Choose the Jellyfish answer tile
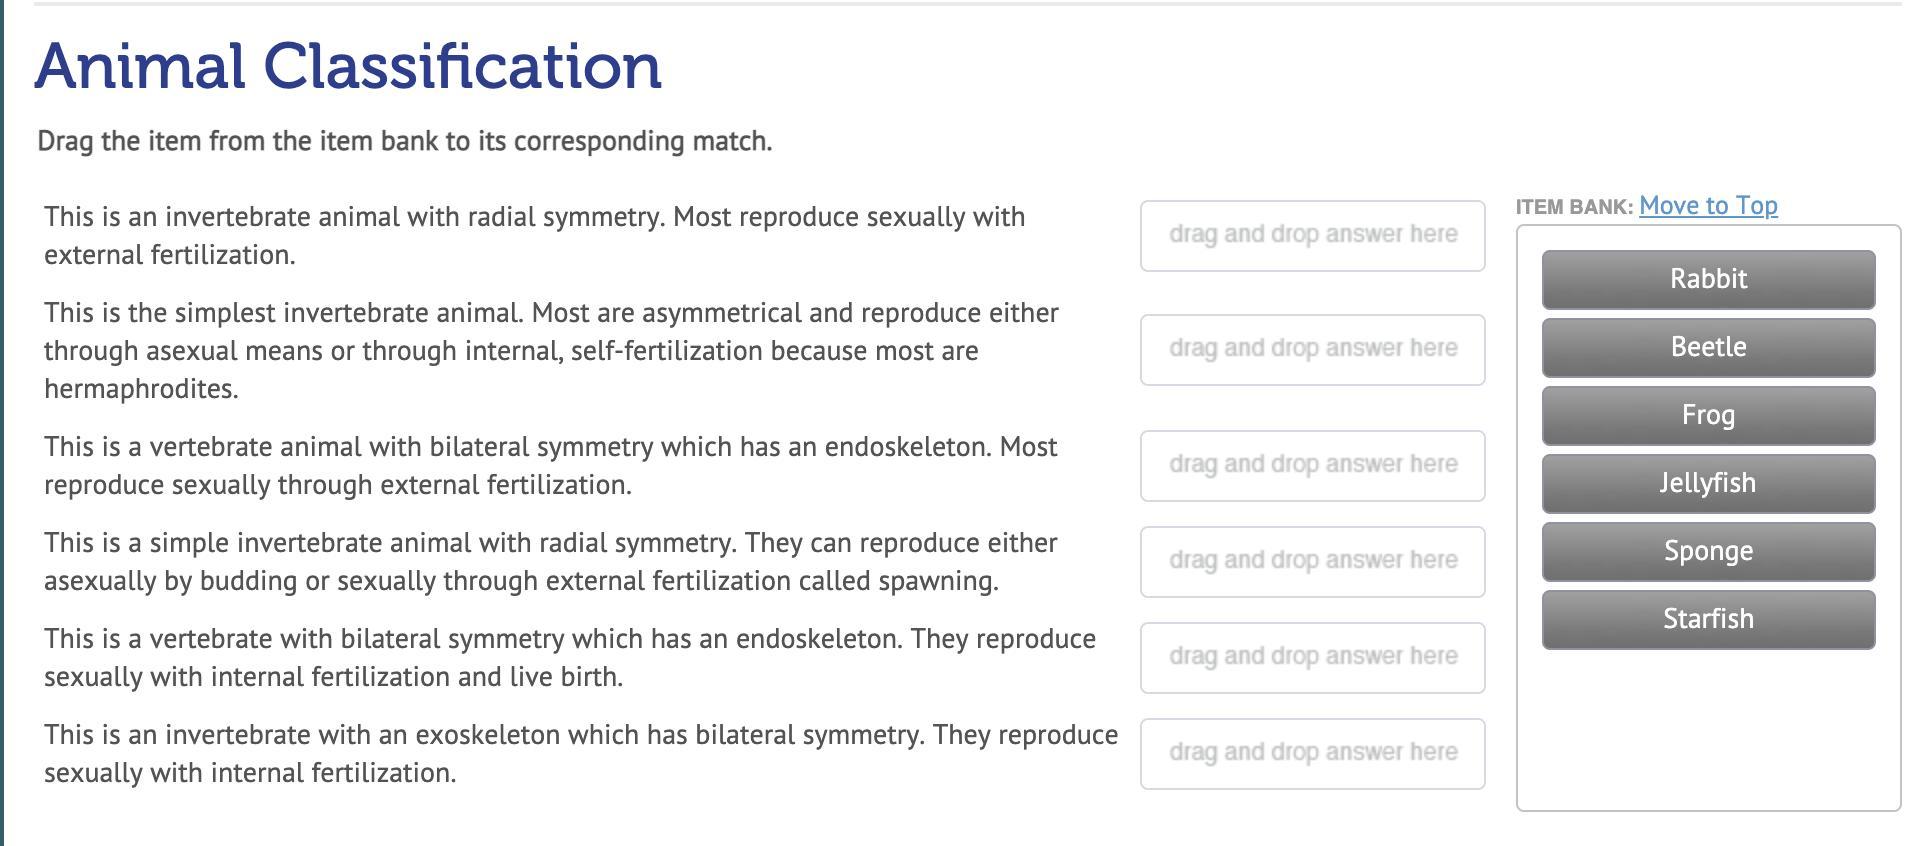Image resolution: width=1908 pixels, height=846 pixels. tap(1708, 483)
